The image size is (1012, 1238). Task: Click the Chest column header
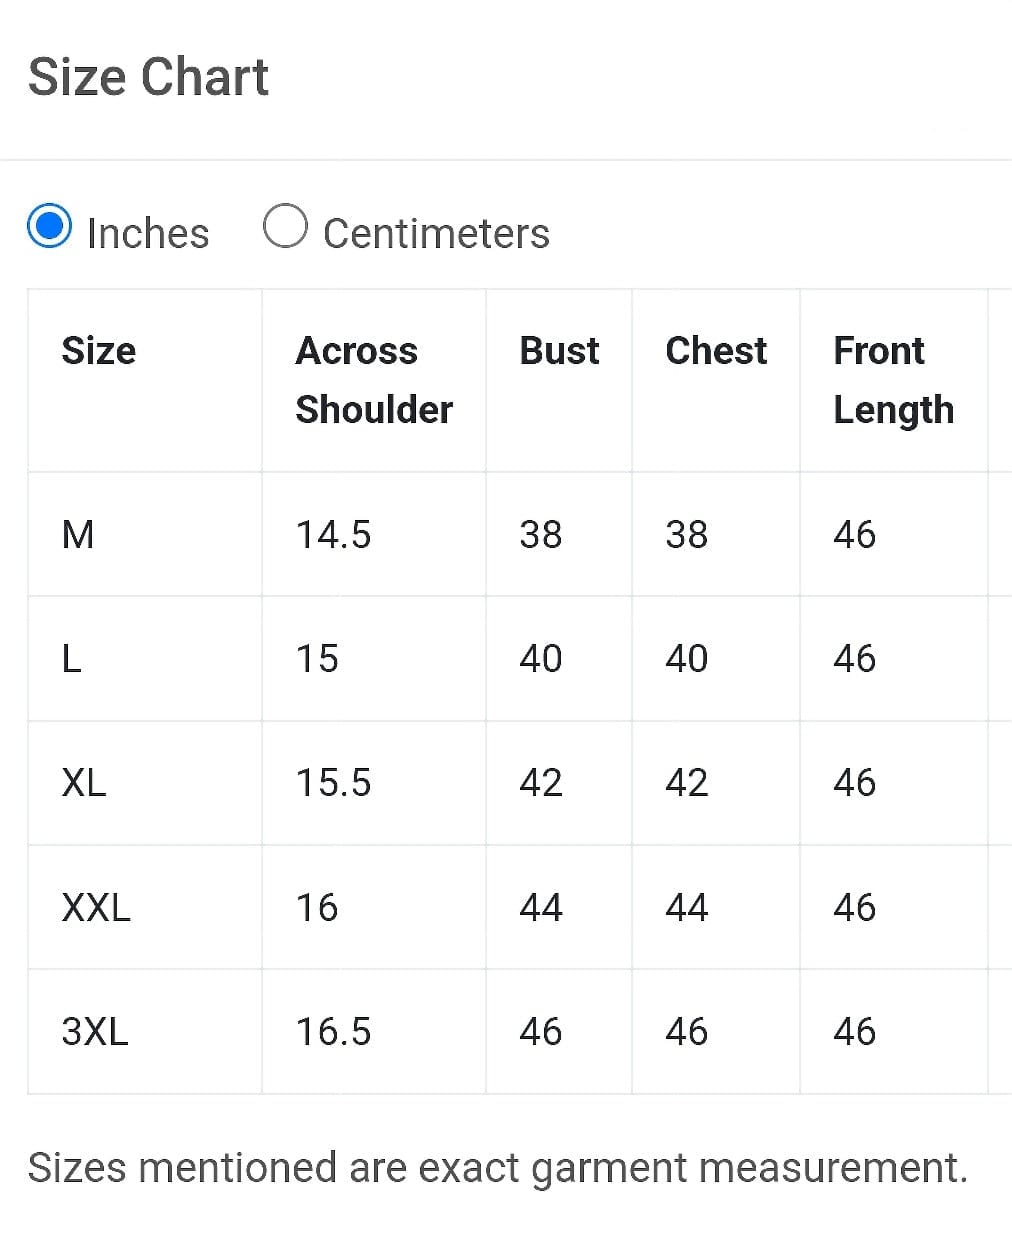716,351
